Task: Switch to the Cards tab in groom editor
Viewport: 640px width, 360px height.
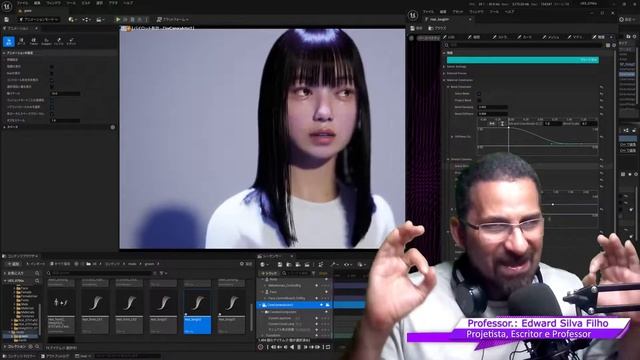Action: (x=525, y=37)
